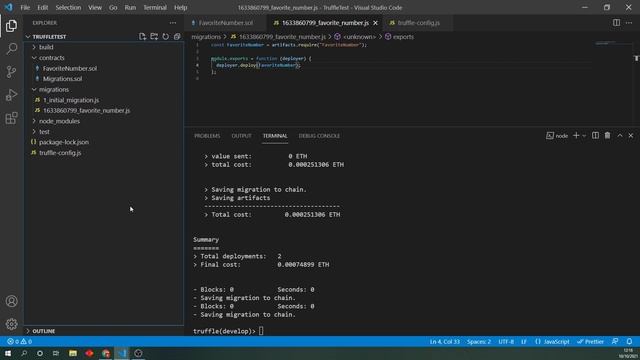Open the Windows Start menu
Screen dimensions: 640x360
[x=8, y=353]
